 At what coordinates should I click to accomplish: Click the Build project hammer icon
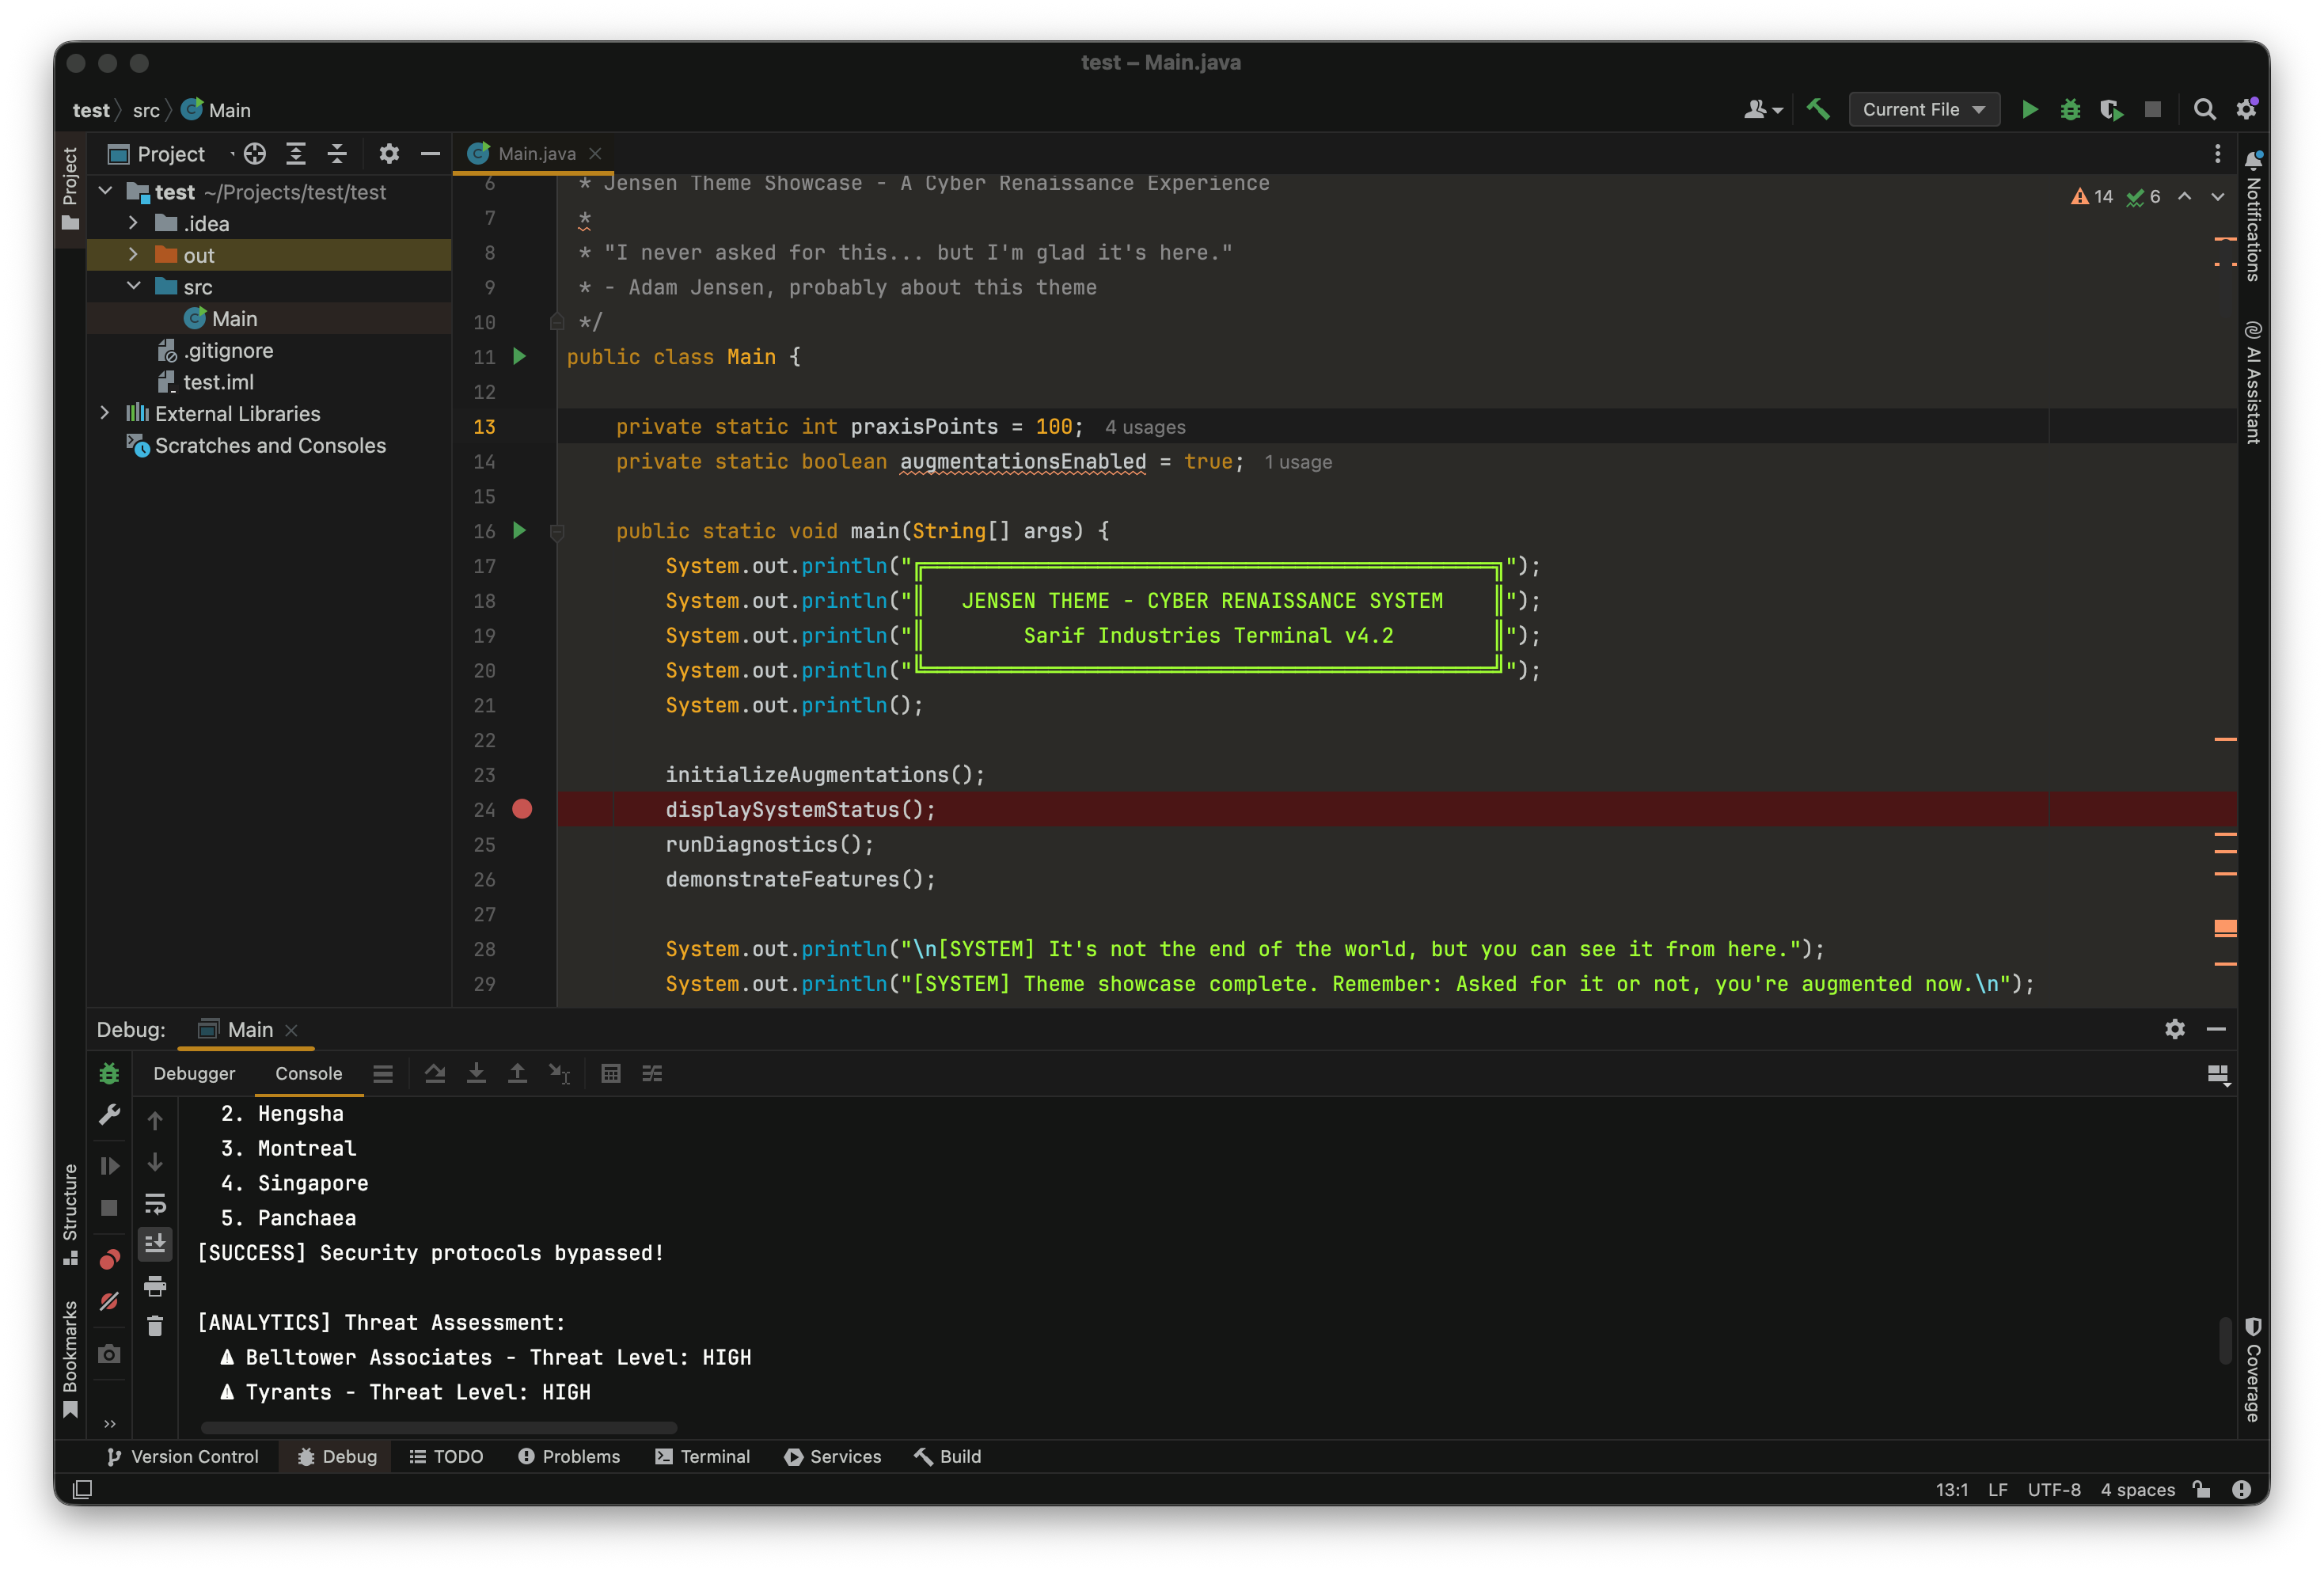pos(1818,109)
